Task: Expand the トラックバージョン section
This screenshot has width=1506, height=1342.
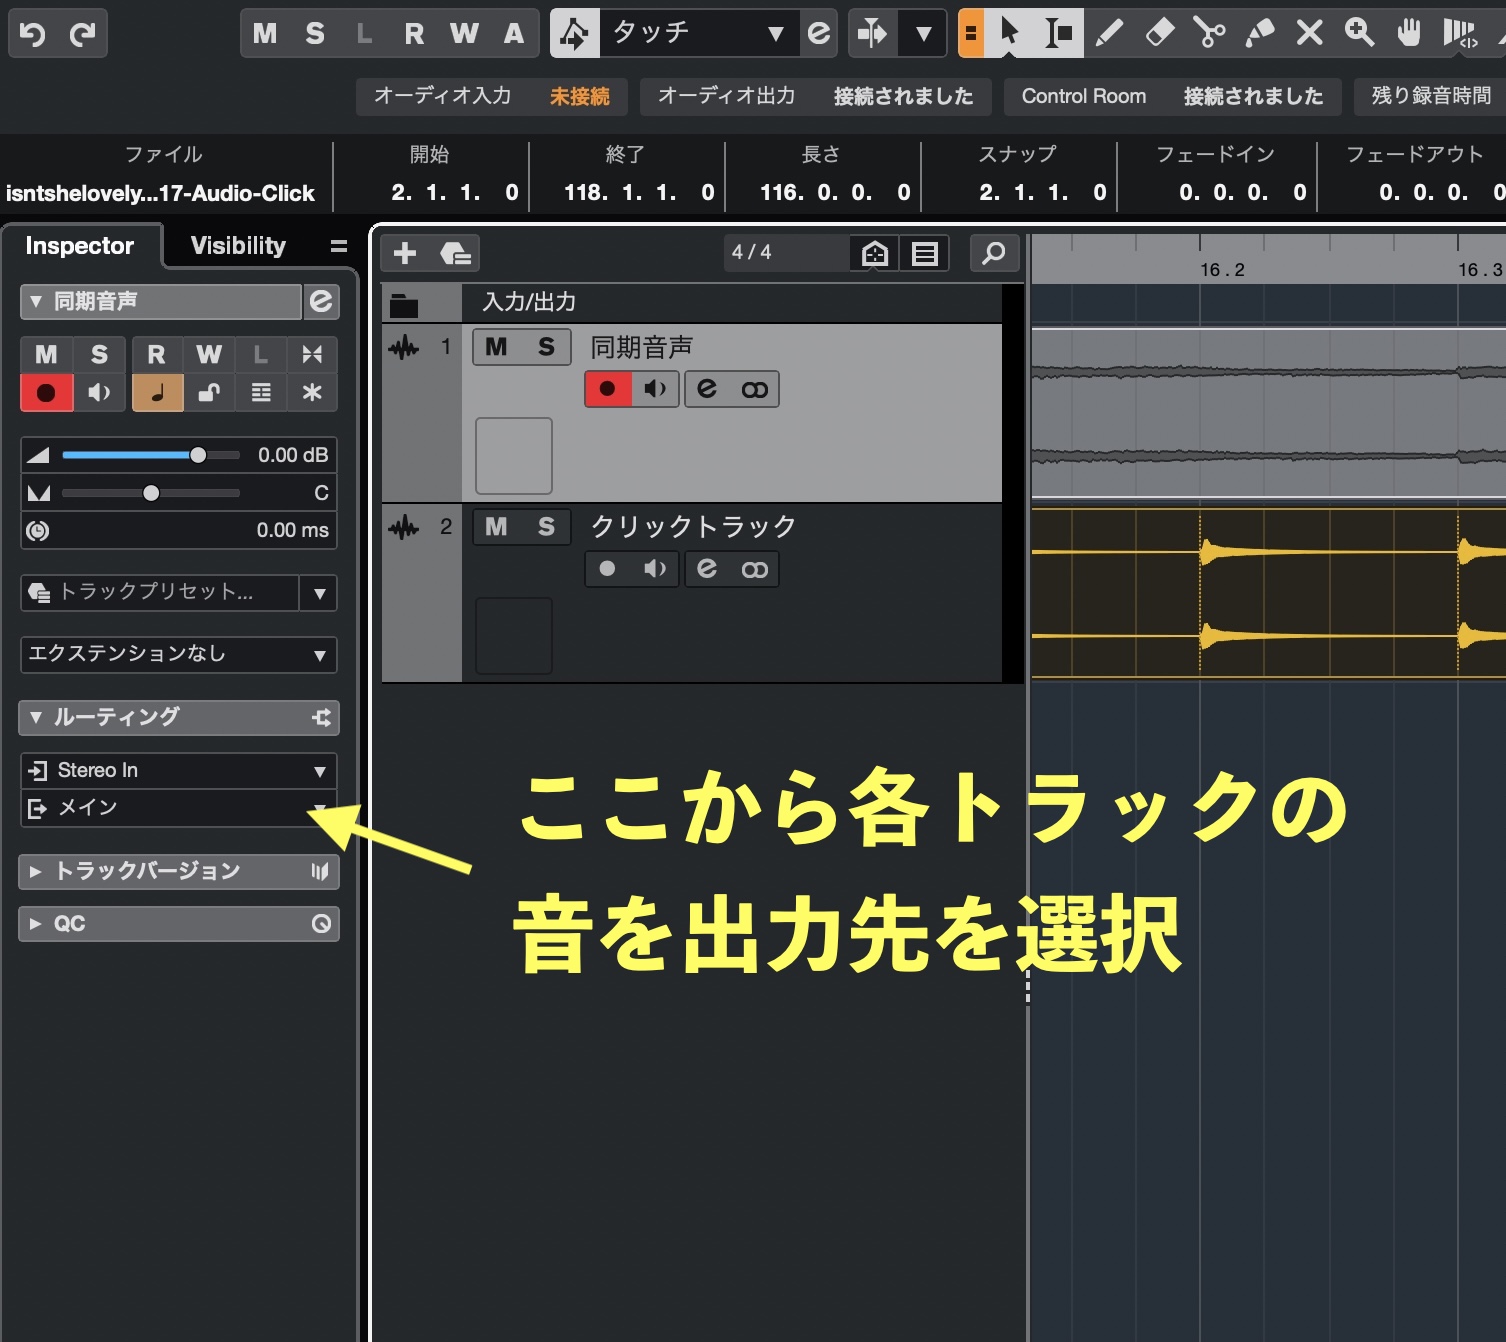Action: tap(36, 871)
